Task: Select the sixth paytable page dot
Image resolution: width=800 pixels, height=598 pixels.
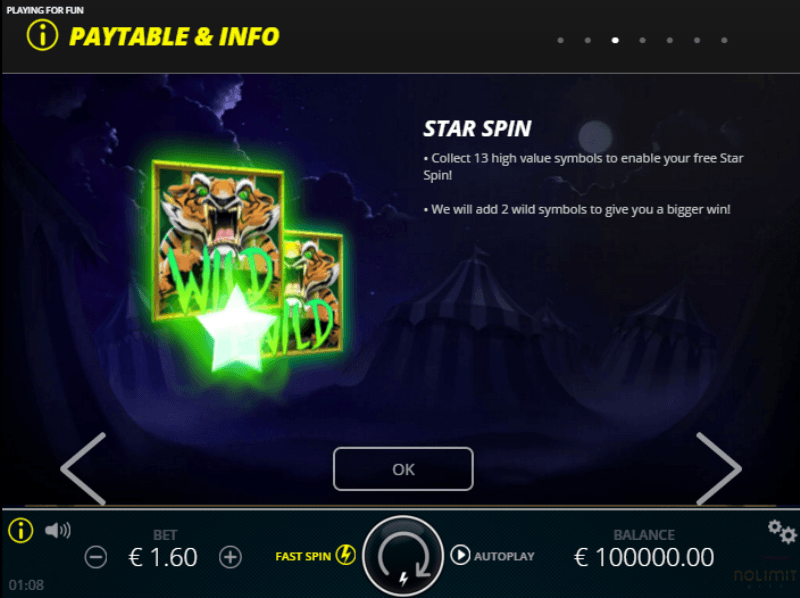Action: pyautogui.click(x=697, y=40)
